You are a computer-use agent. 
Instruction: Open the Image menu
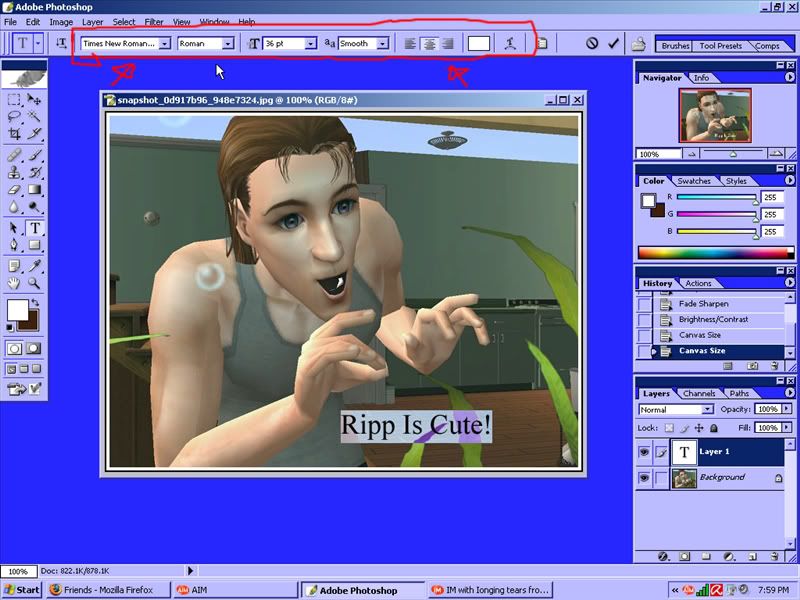coord(61,22)
